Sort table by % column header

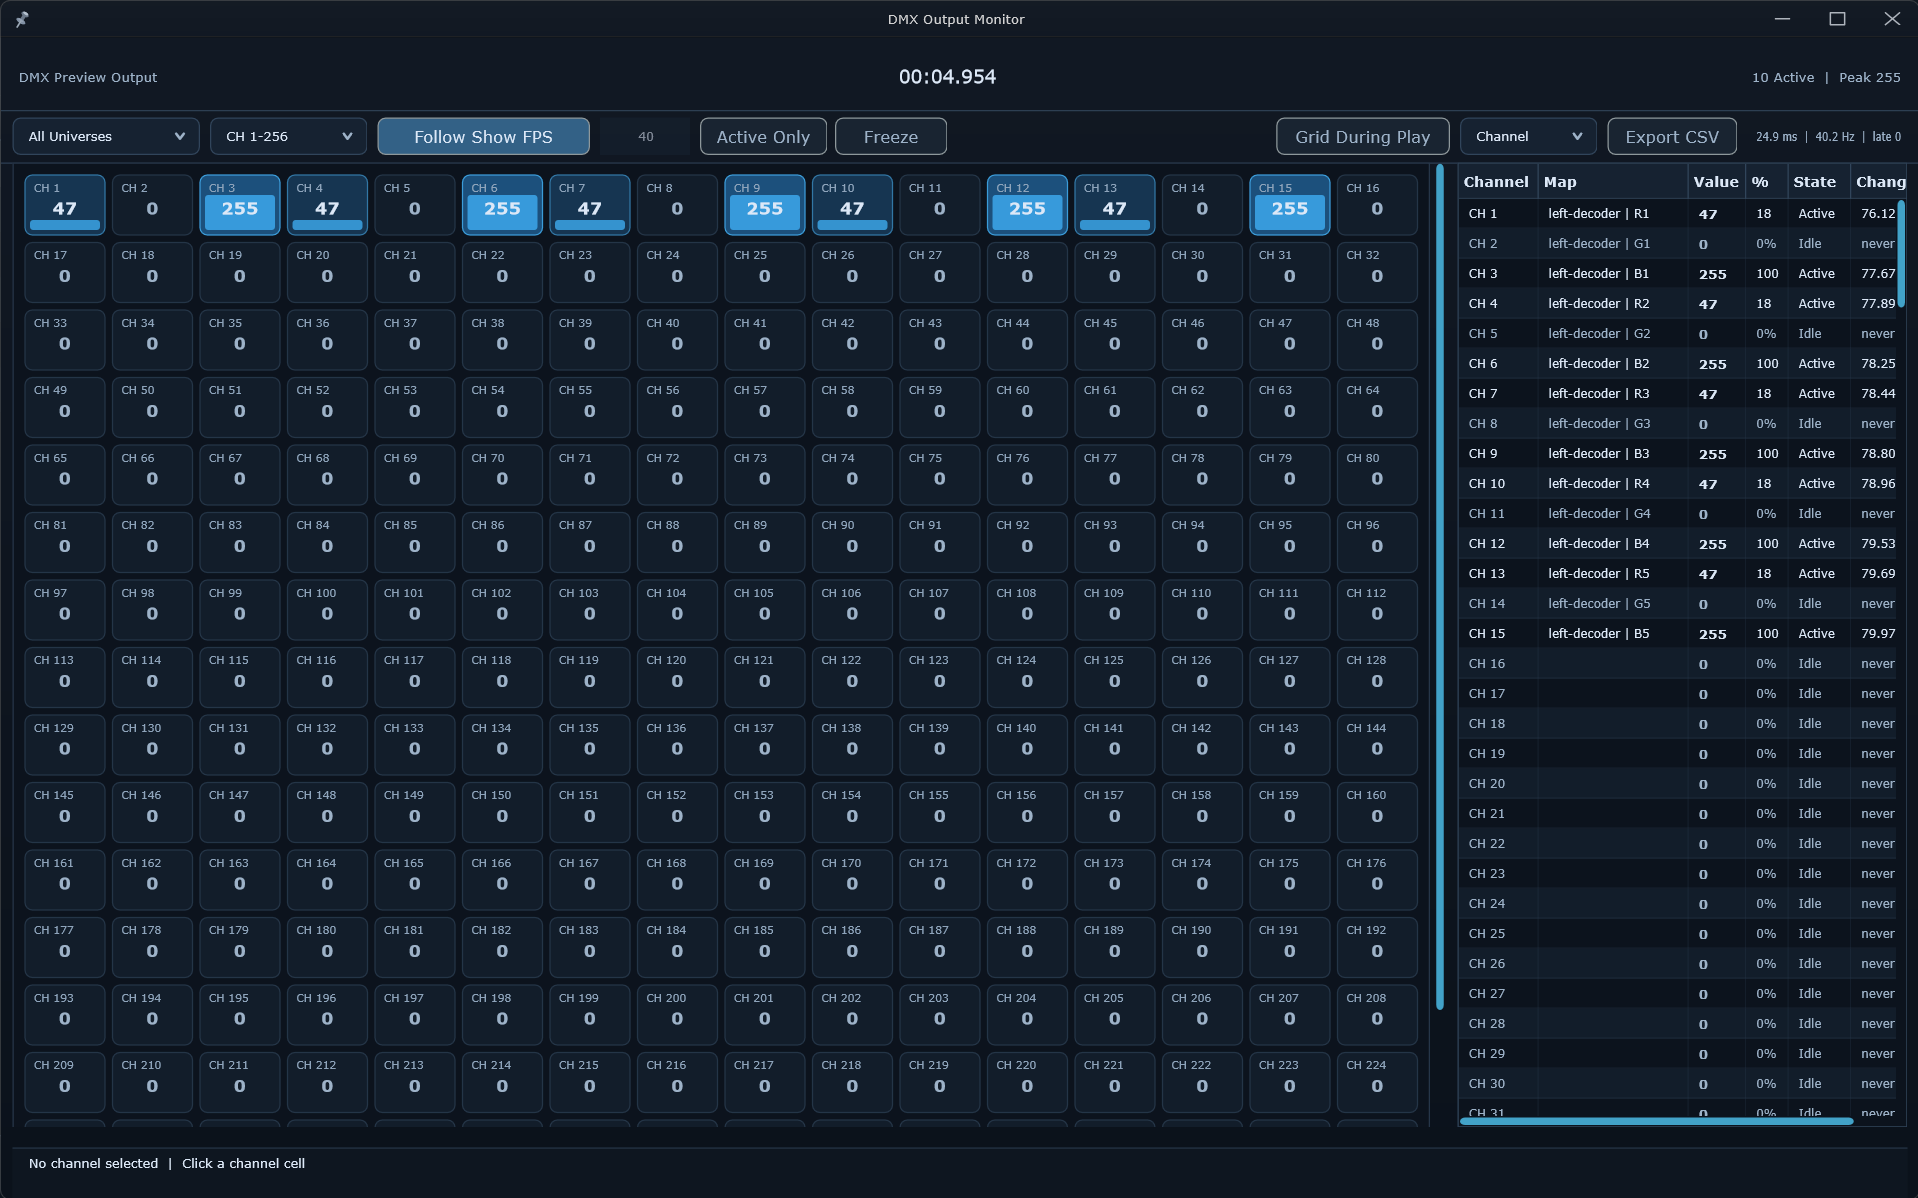1766,182
